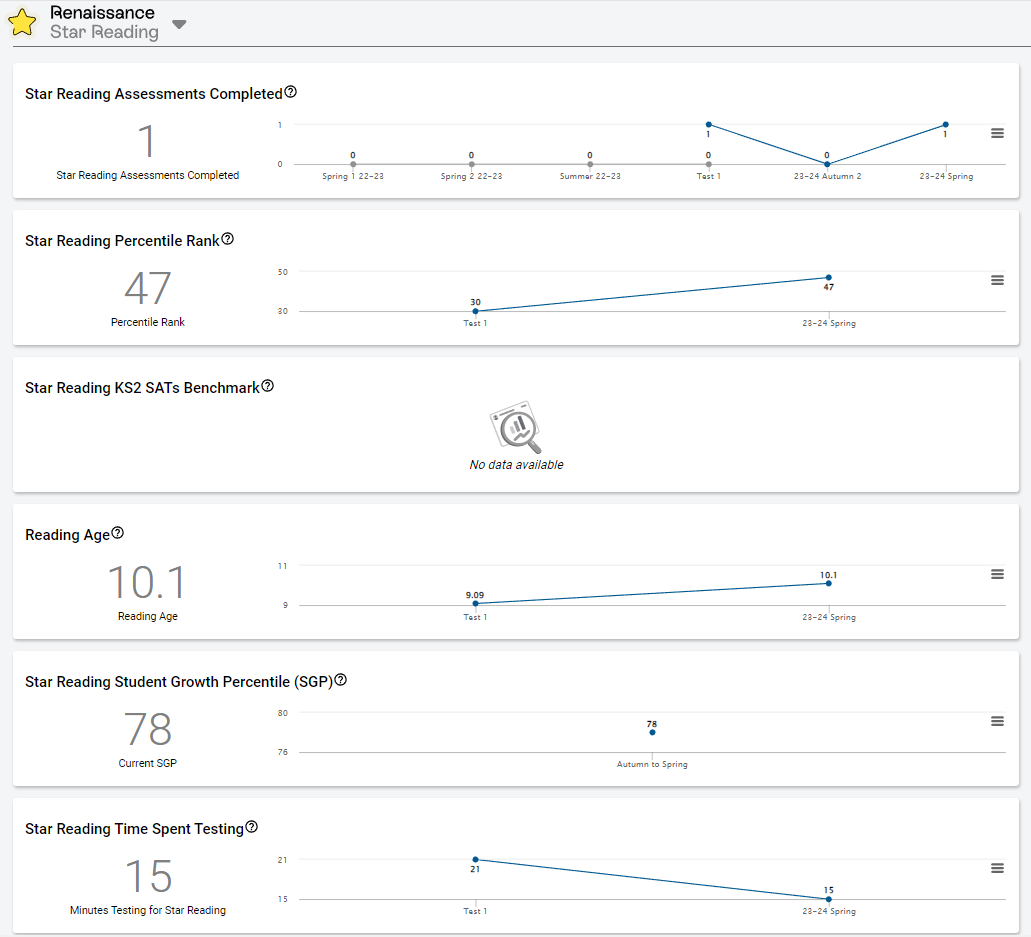The image size is (1031, 937).
Task: Select the Percentile Rank point valued 47
Action: coord(828,277)
